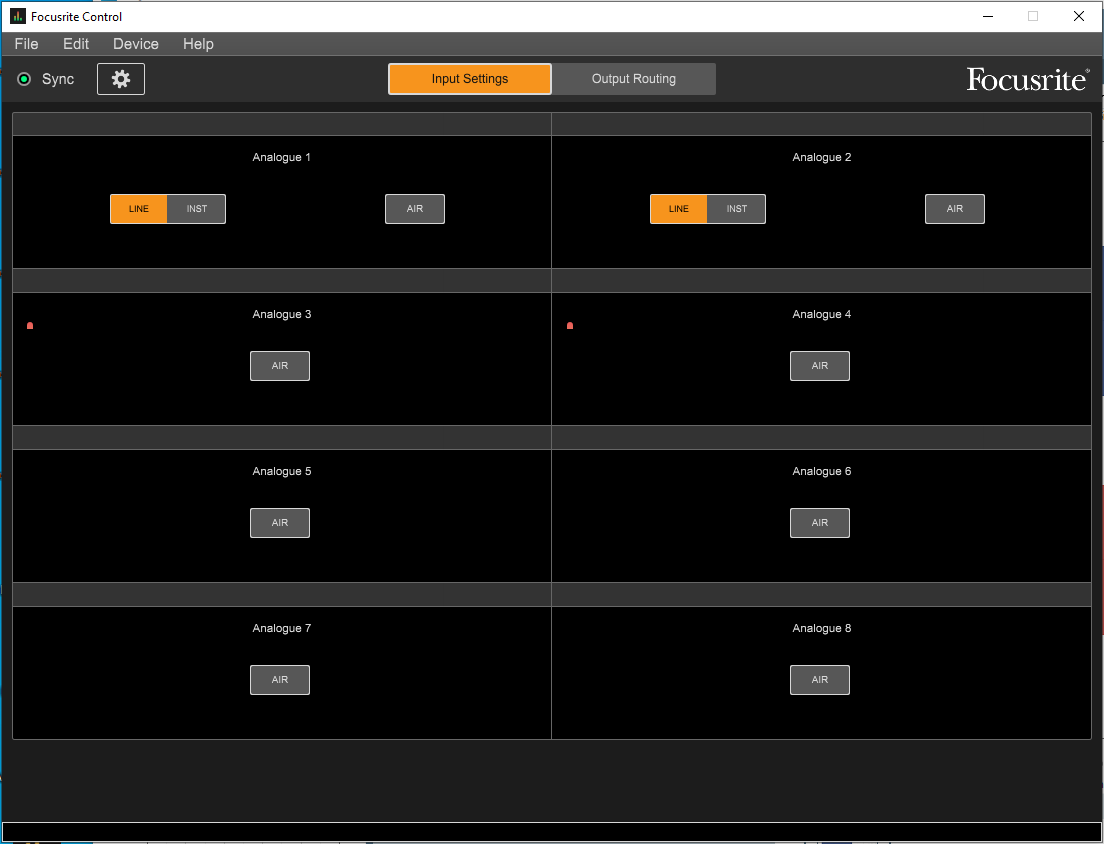Toggle AIR mode for Analogue 4
Image resolution: width=1104 pixels, height=844 pixels.
[x=820, y=366]
